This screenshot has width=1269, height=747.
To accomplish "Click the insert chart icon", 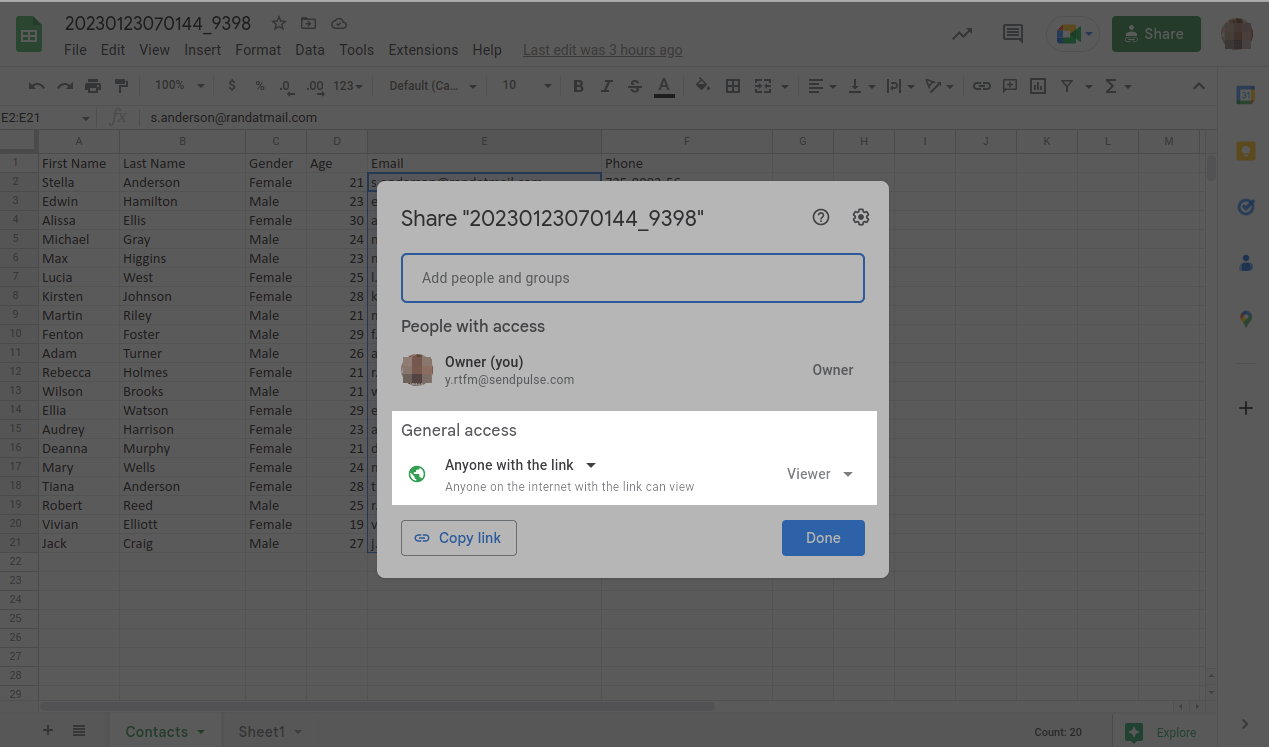I will (x=1038, y=86).
